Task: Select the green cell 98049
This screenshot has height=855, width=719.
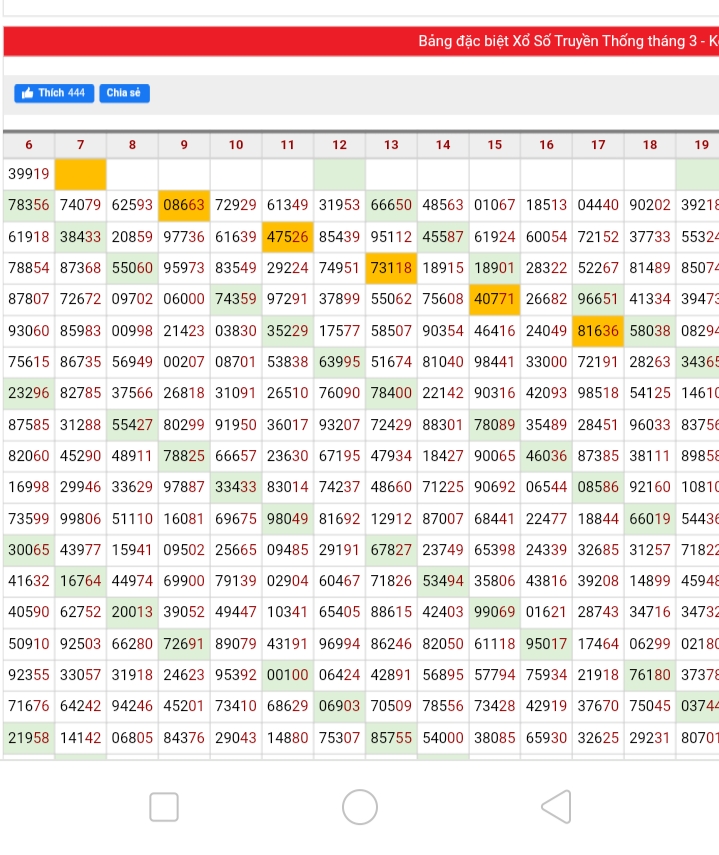Action: click(288, 518)
